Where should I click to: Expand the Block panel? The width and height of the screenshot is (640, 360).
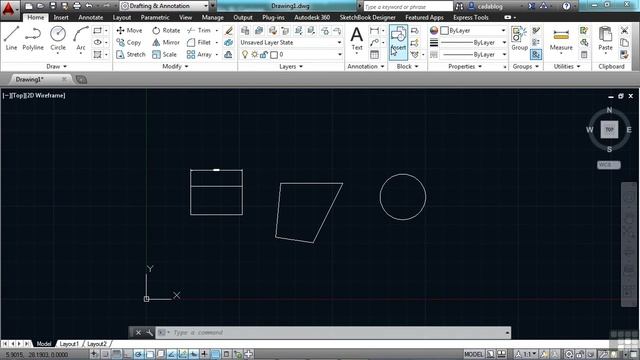click(x=407, y=66)
